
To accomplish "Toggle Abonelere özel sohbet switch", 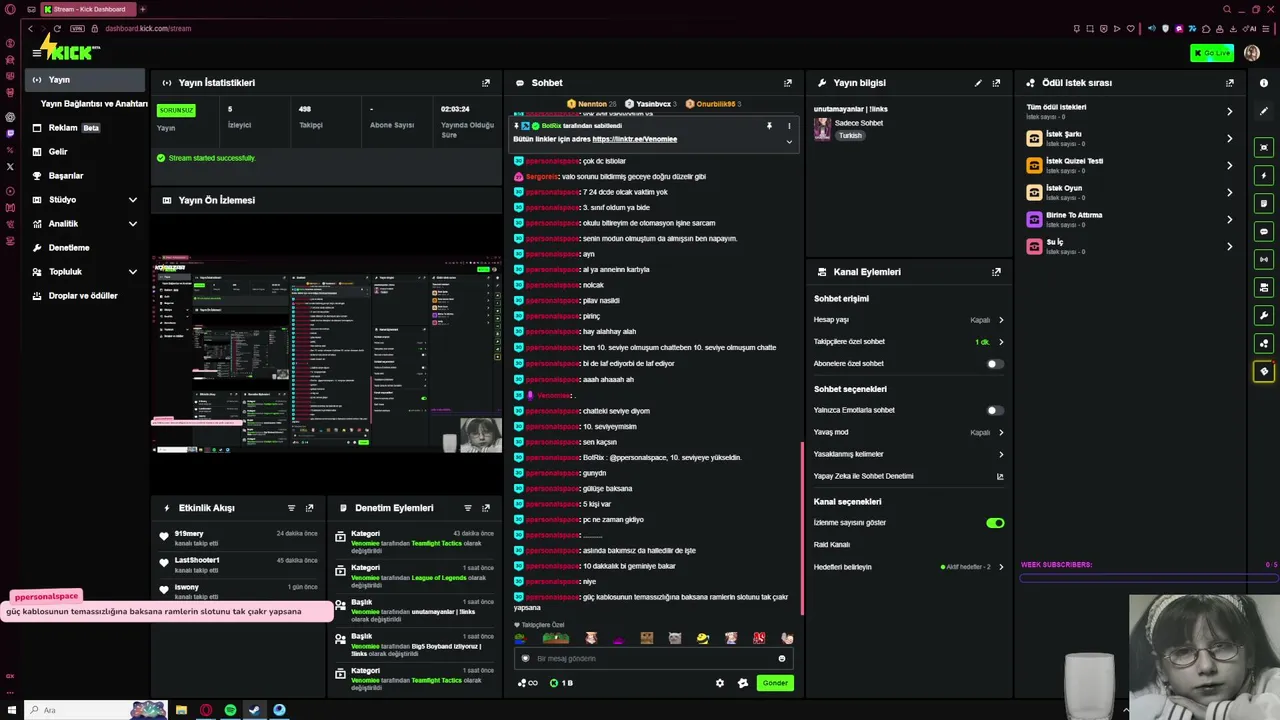I will pos(994,364).
